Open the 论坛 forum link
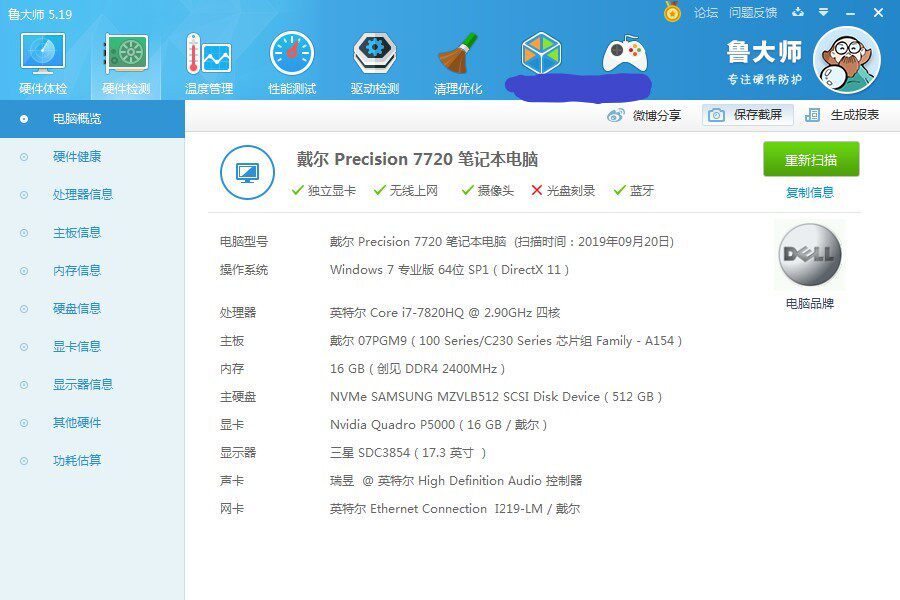Image resolution: width=900 pixels, height=600 pixels. (705, 13)
